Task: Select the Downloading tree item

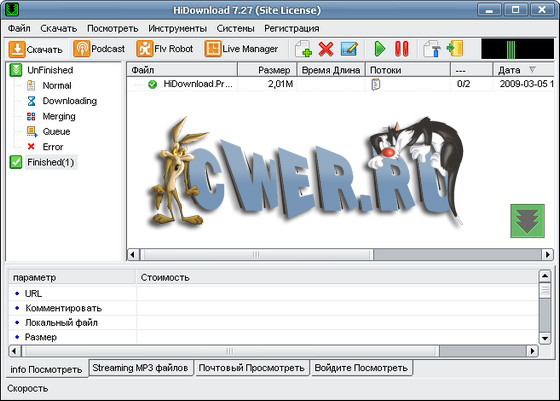Action: point(70,101)
